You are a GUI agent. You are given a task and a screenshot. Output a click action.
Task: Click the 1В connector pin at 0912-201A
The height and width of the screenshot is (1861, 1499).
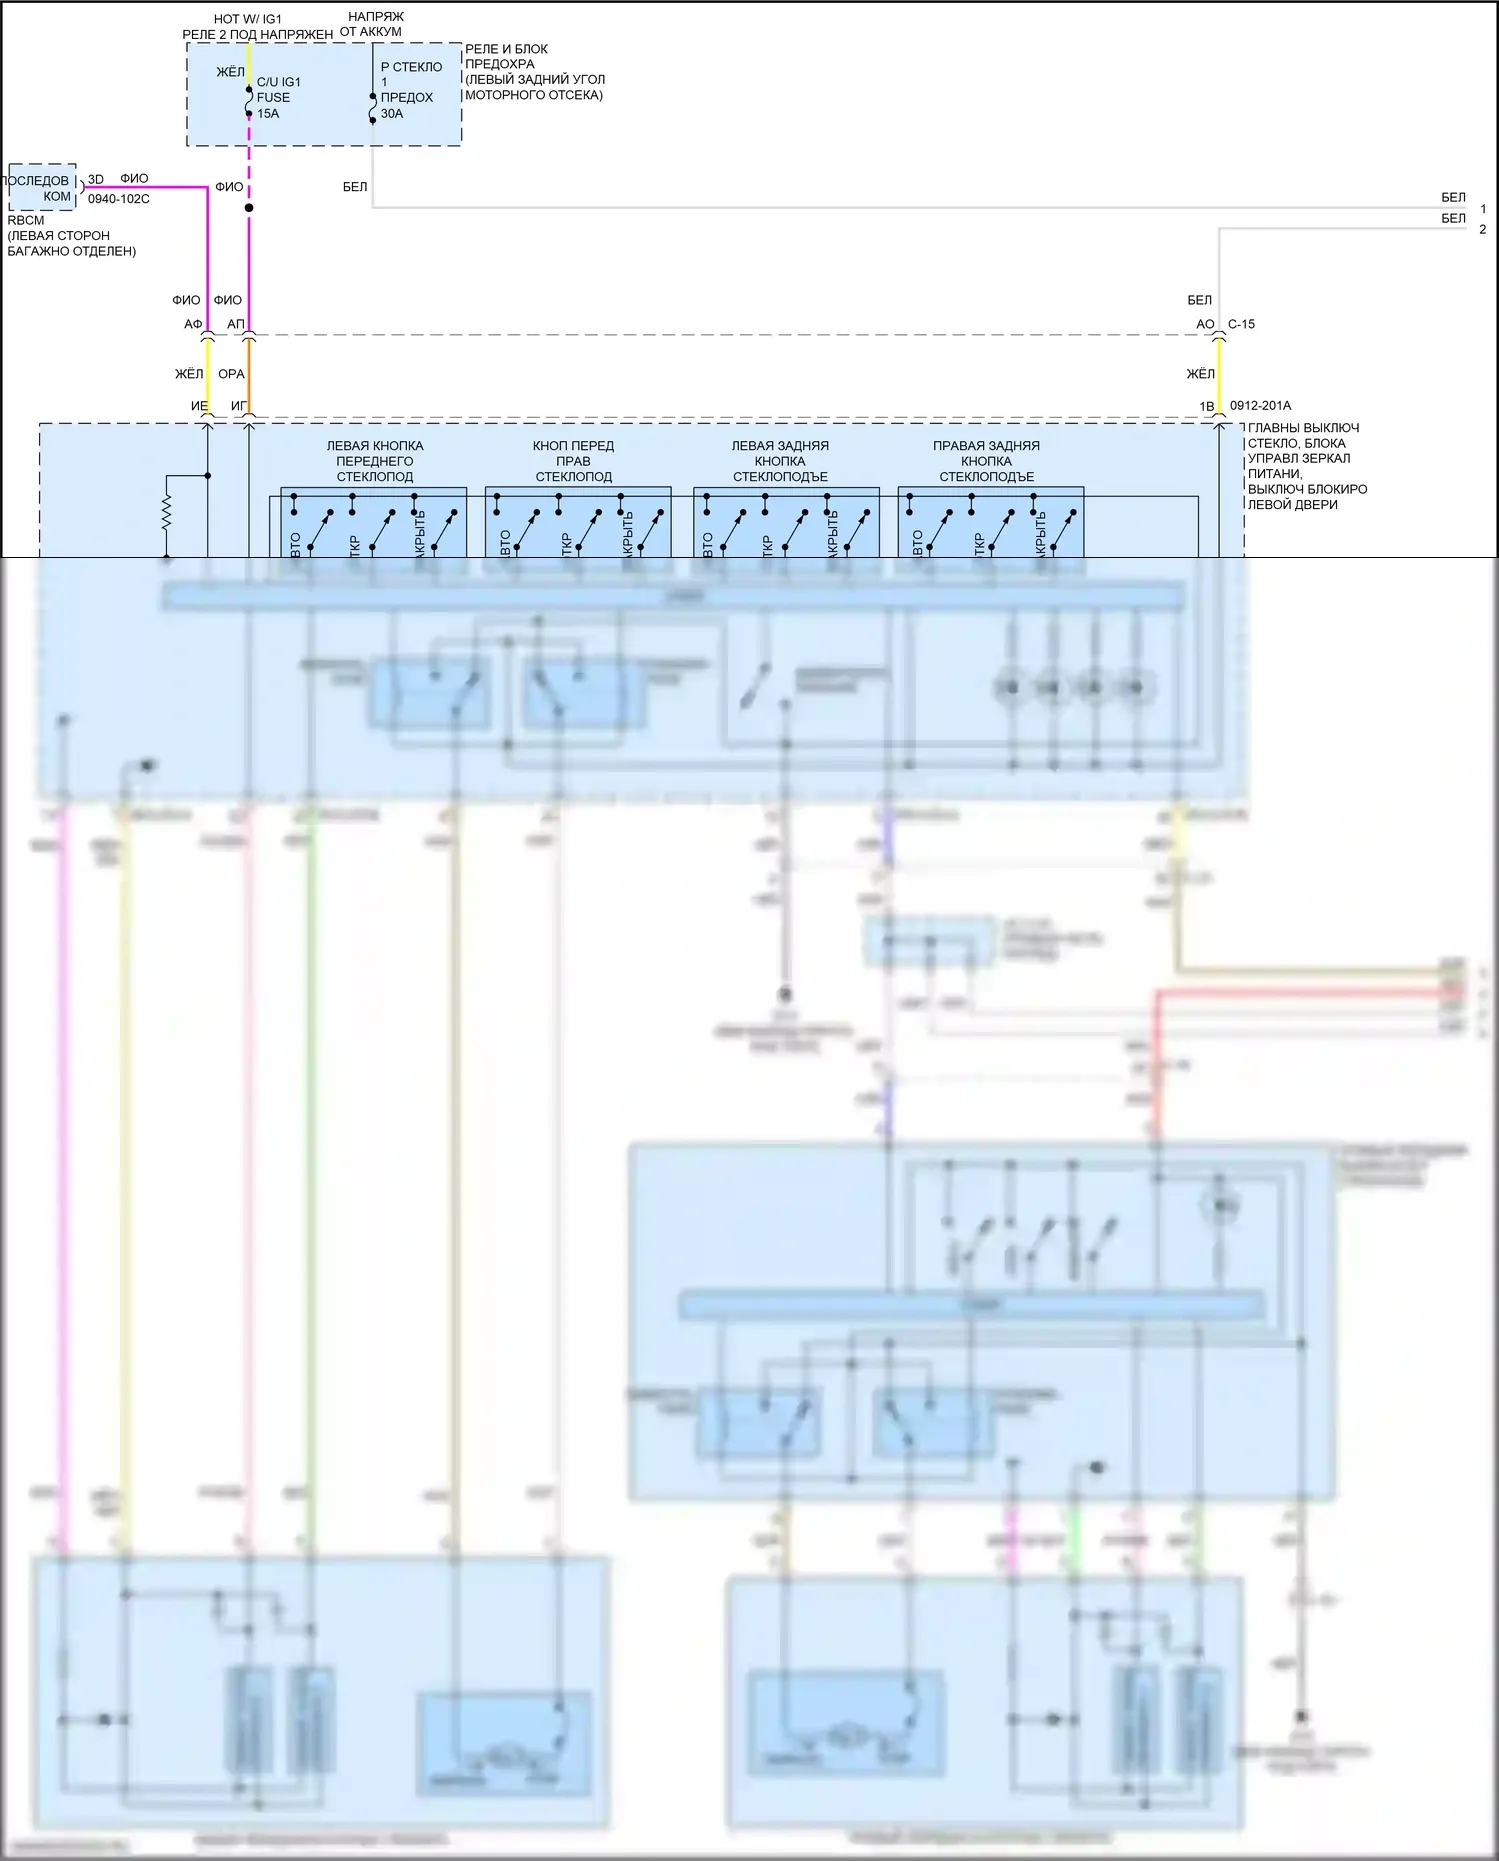point(1219,410)
